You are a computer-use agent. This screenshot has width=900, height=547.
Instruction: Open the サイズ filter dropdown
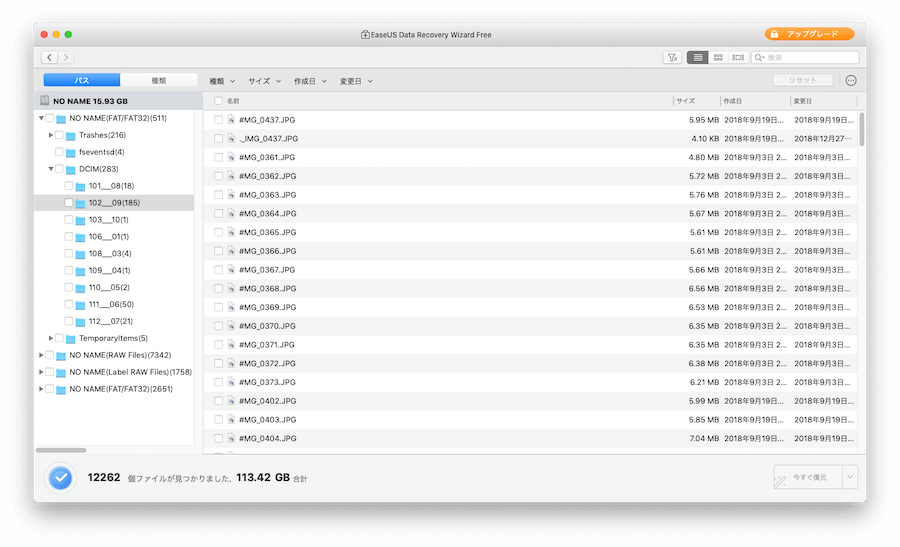(x=264, y=81)
